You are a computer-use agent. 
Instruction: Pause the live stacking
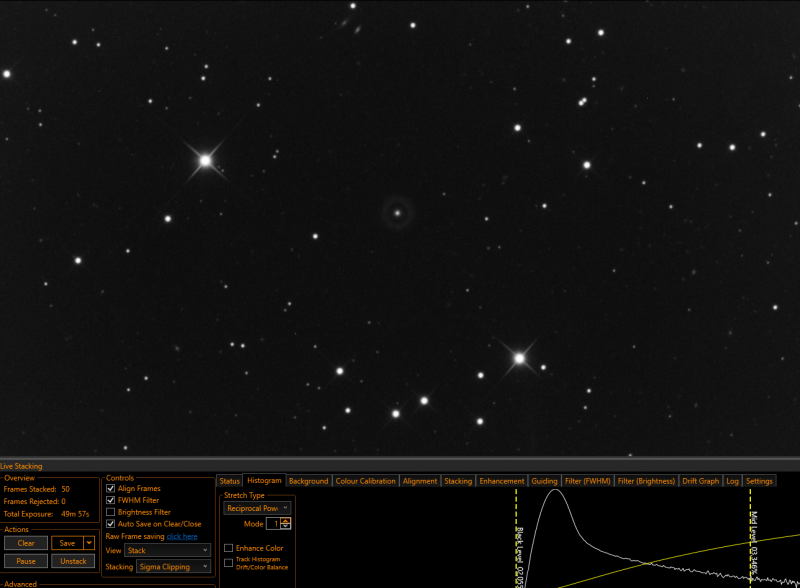(x=26, y=561)
